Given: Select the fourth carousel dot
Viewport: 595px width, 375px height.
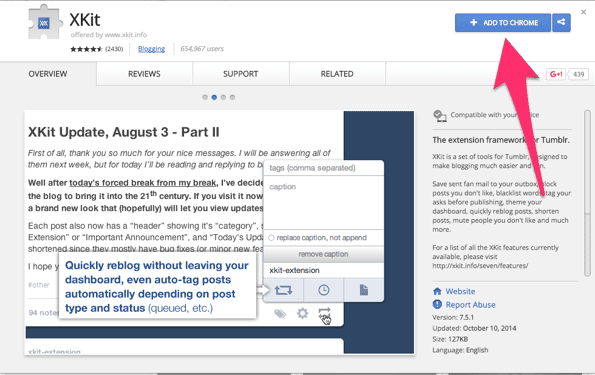Looking at the screenshot, I should pyautogui.click(x=232, y=98).
